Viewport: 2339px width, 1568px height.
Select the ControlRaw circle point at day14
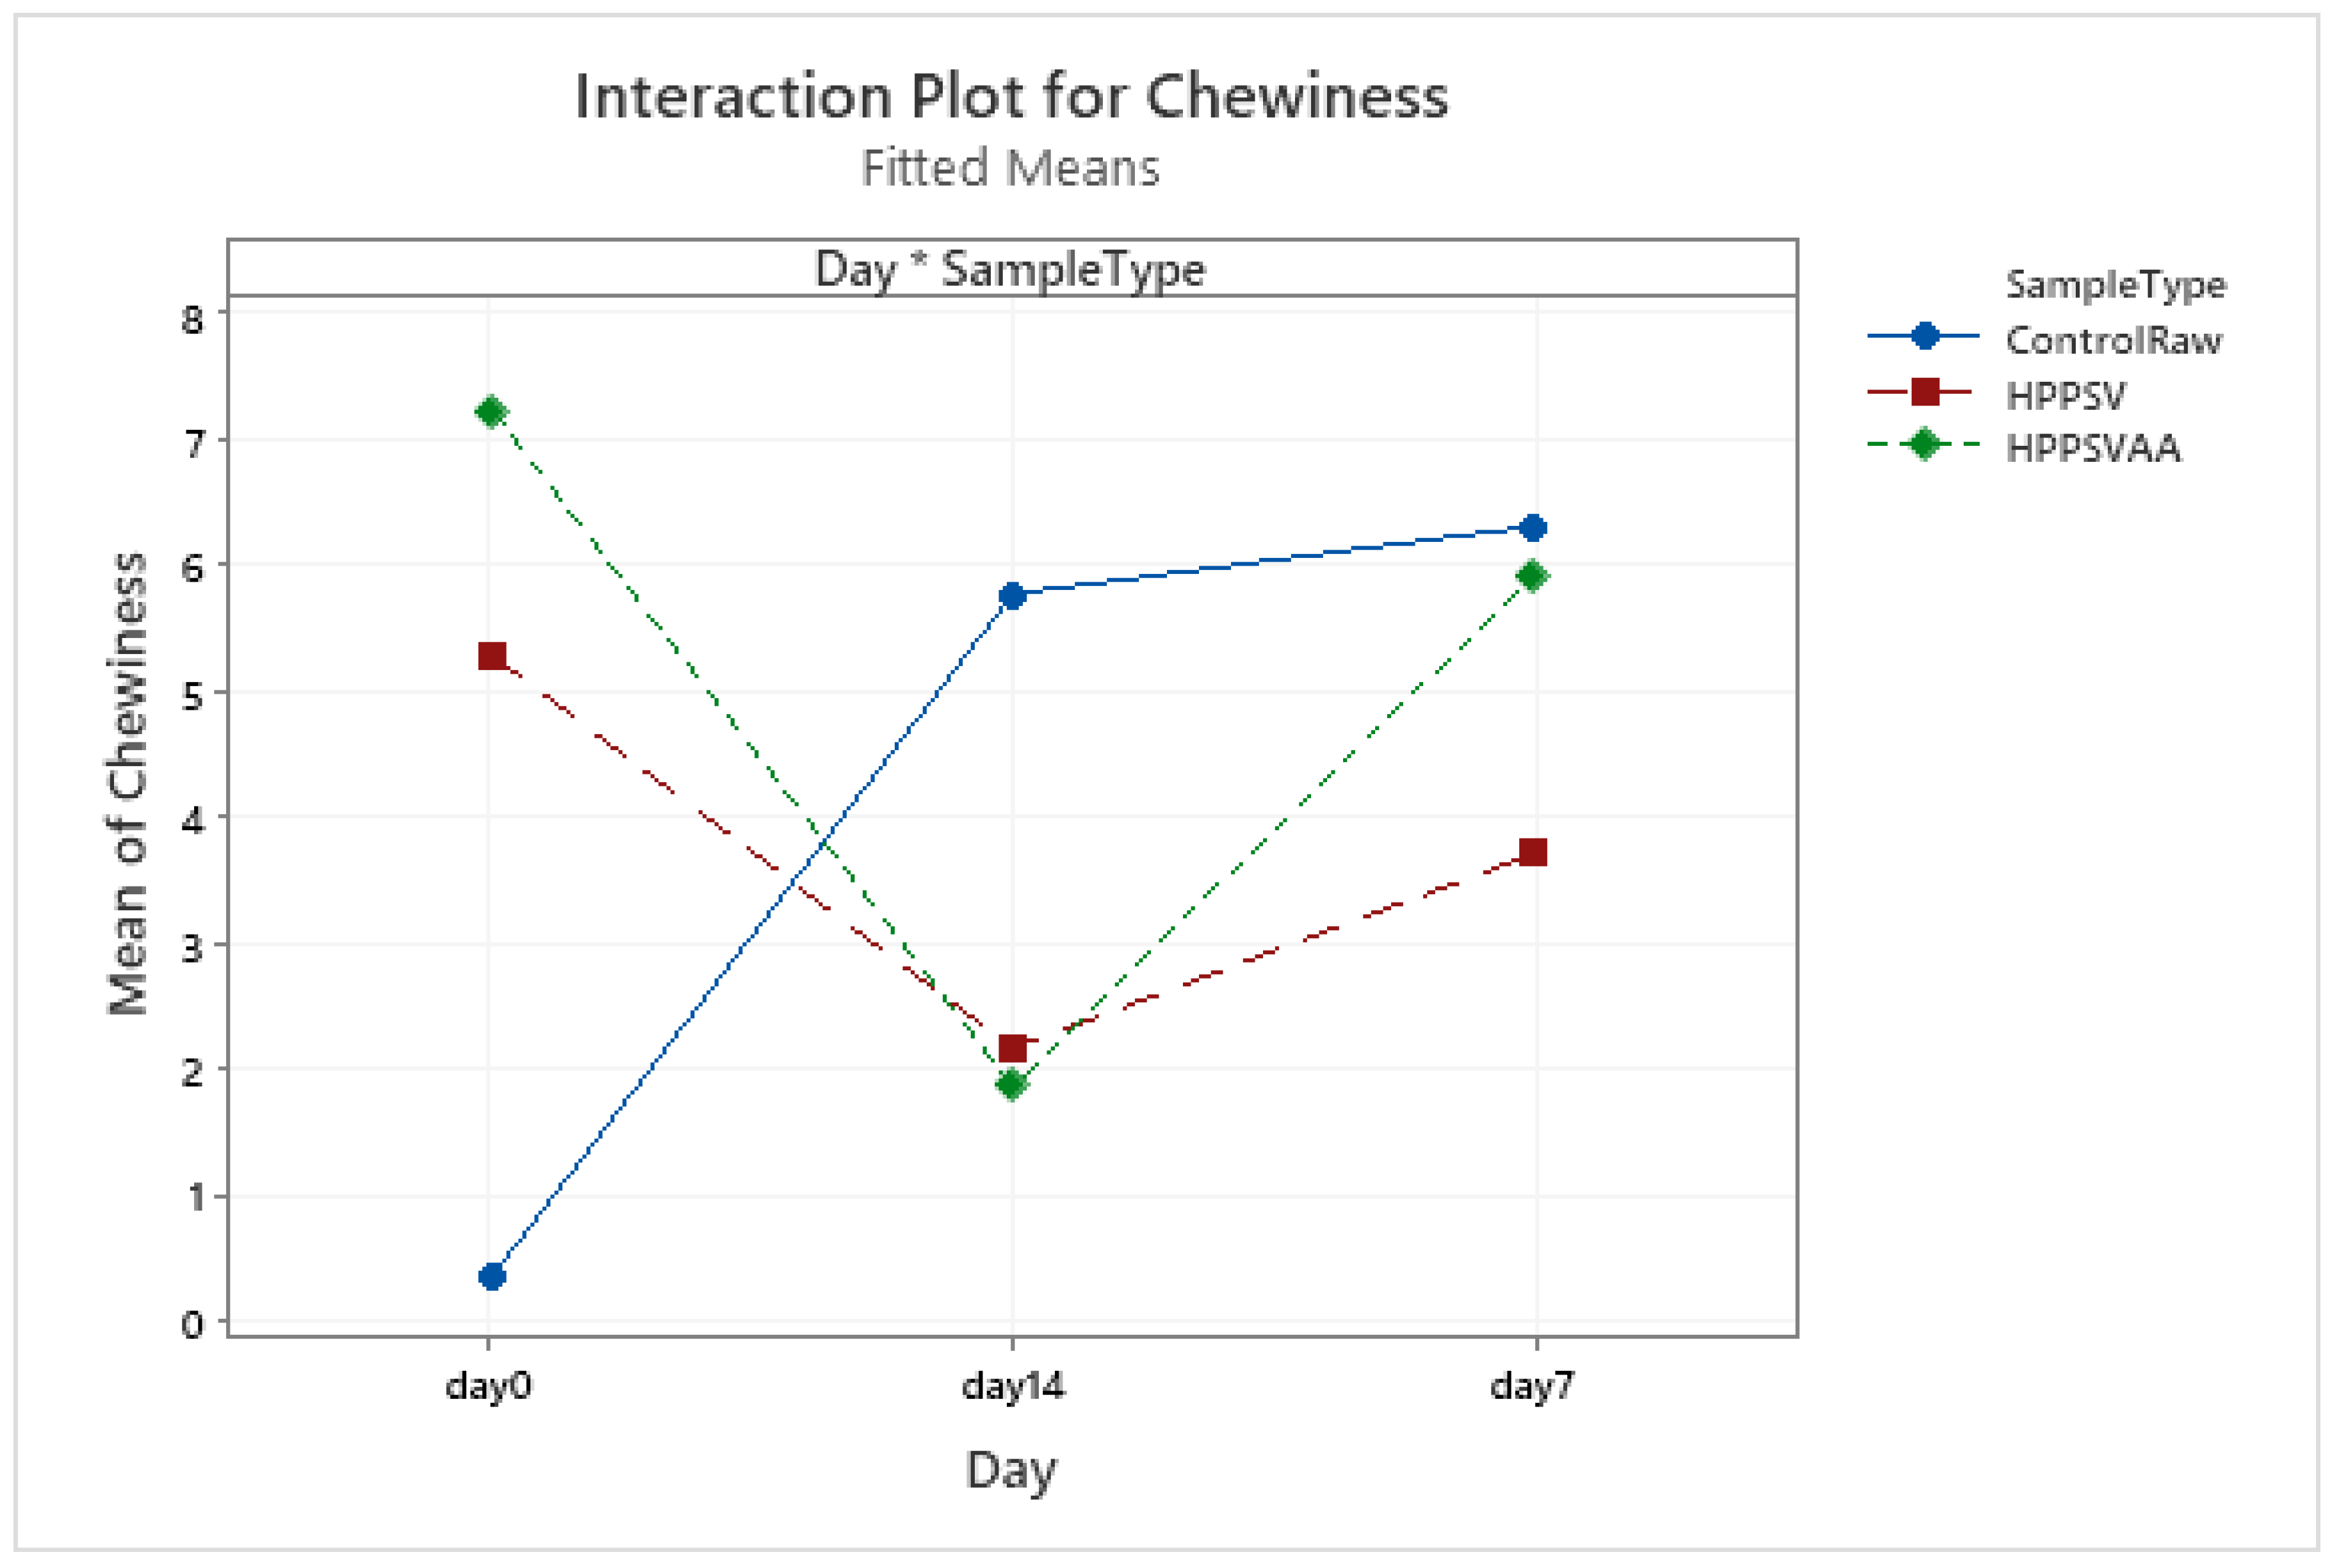(1012, 596)
